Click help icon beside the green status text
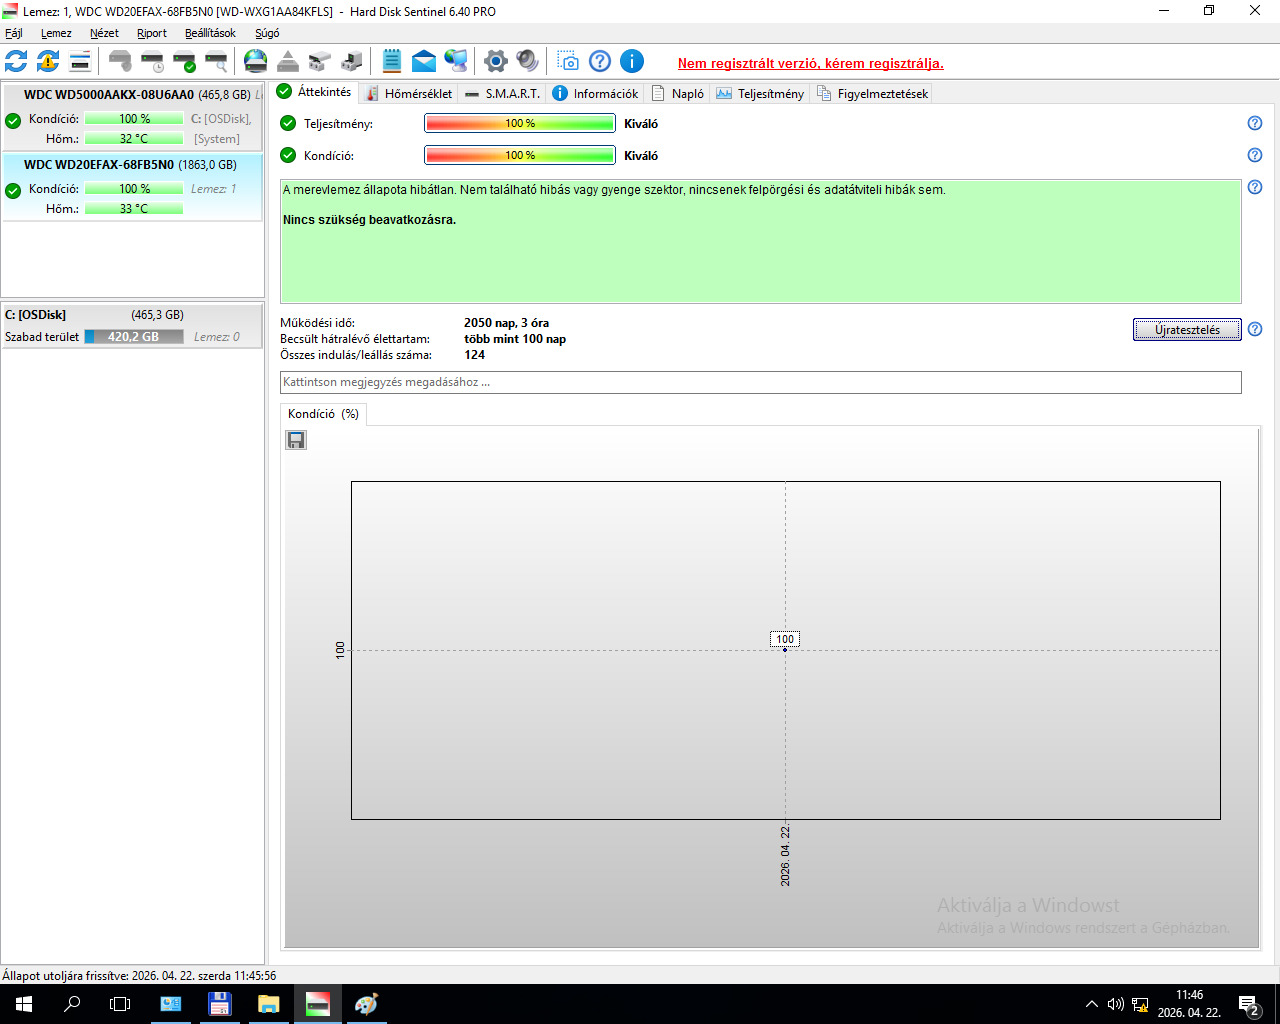The height and width of the screenshot is (1024, 1280). (1255, 187)
